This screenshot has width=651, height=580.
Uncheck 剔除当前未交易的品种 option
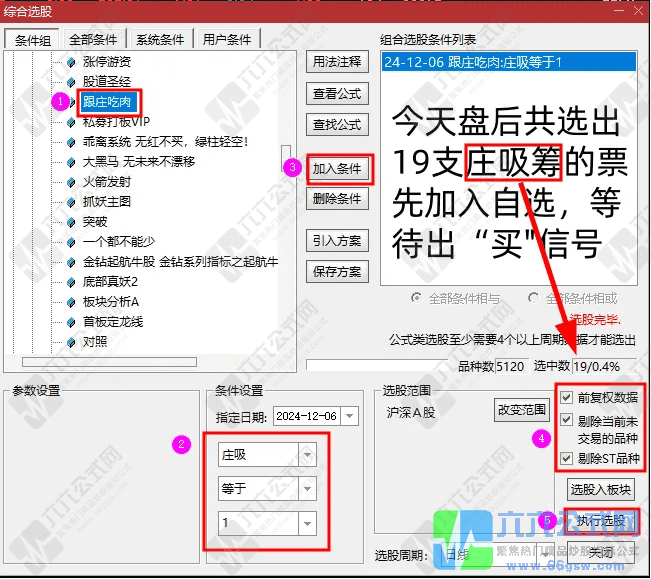568,420
